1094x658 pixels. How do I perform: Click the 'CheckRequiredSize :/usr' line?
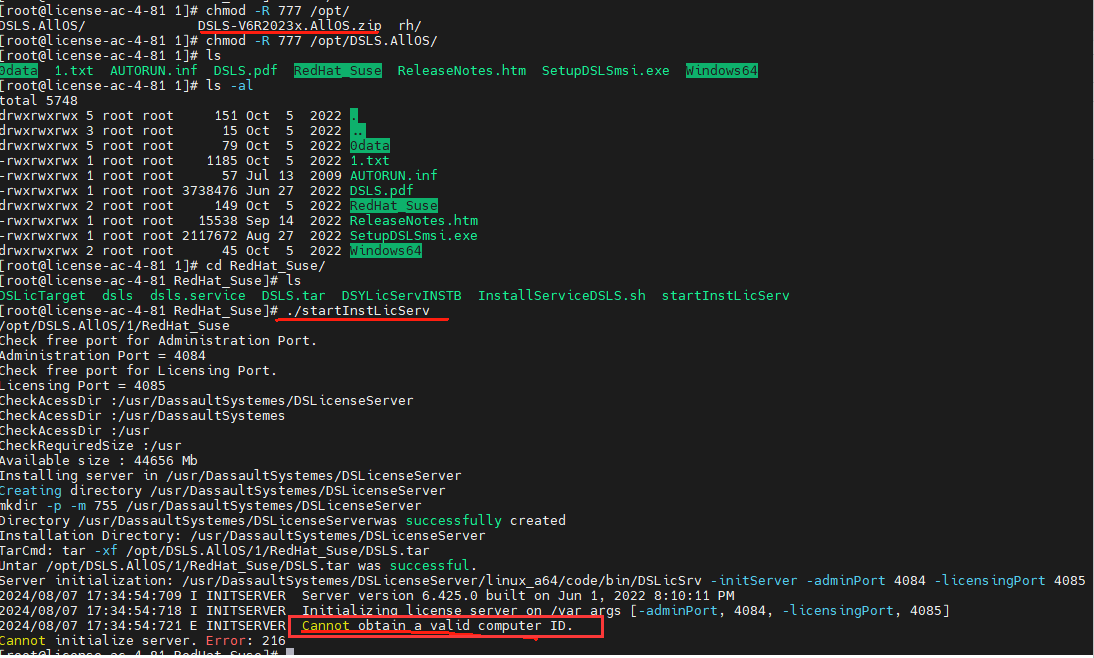coord(91,445)
